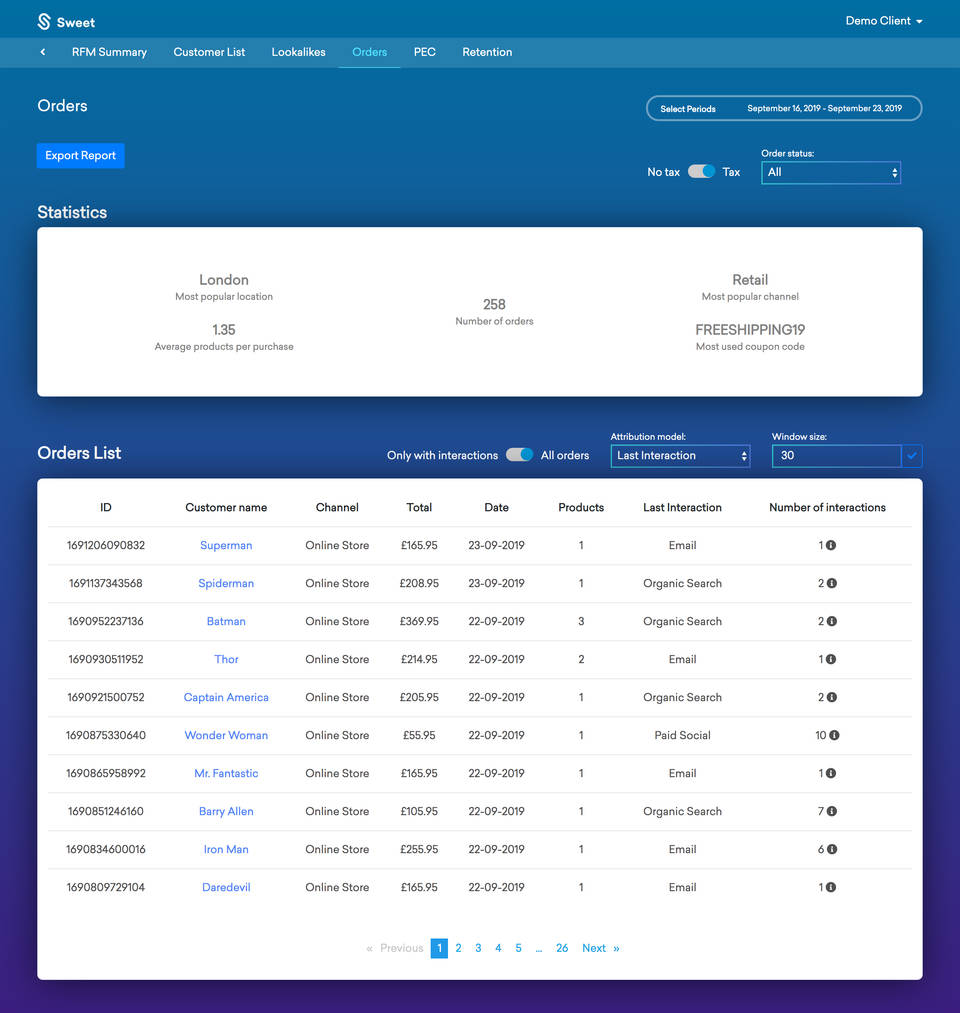
Task: Open the Select Periods date range picker
Action: coord(784,108)
